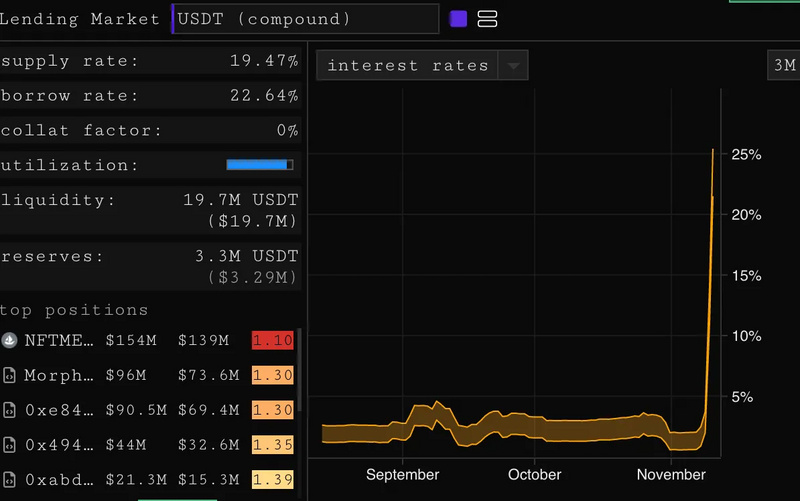The image size is (800, 501).
Task: Click the NFTME position sailboat icon
Action: click(x=10, y=341)
